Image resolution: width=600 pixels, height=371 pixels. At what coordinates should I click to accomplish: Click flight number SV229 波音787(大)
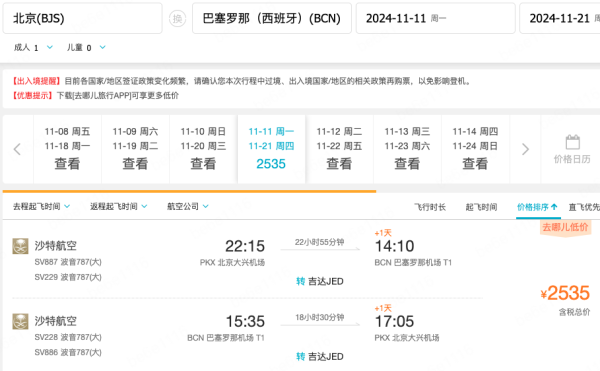[68, 277]
